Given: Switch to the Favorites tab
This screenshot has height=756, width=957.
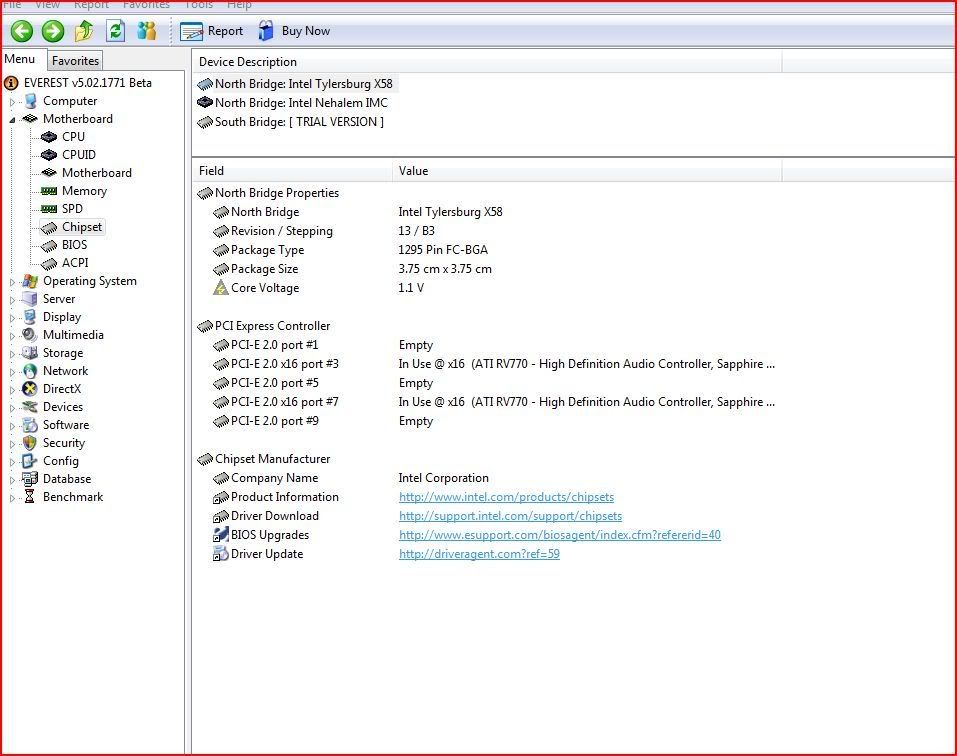Looking at the screenshot, I should click(x=75, y=60).
